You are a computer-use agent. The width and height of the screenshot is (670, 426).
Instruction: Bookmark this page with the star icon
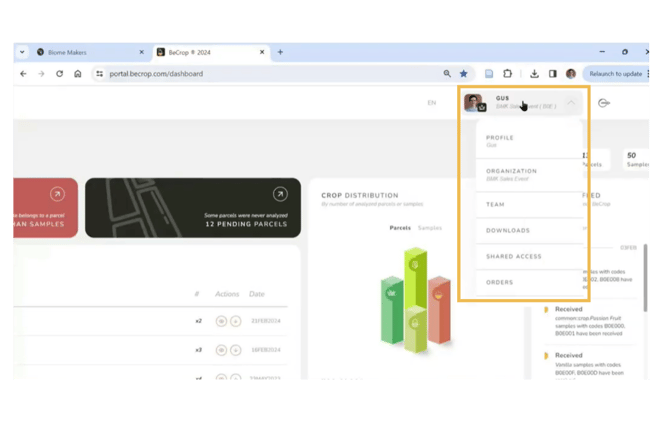coord(463,74)
